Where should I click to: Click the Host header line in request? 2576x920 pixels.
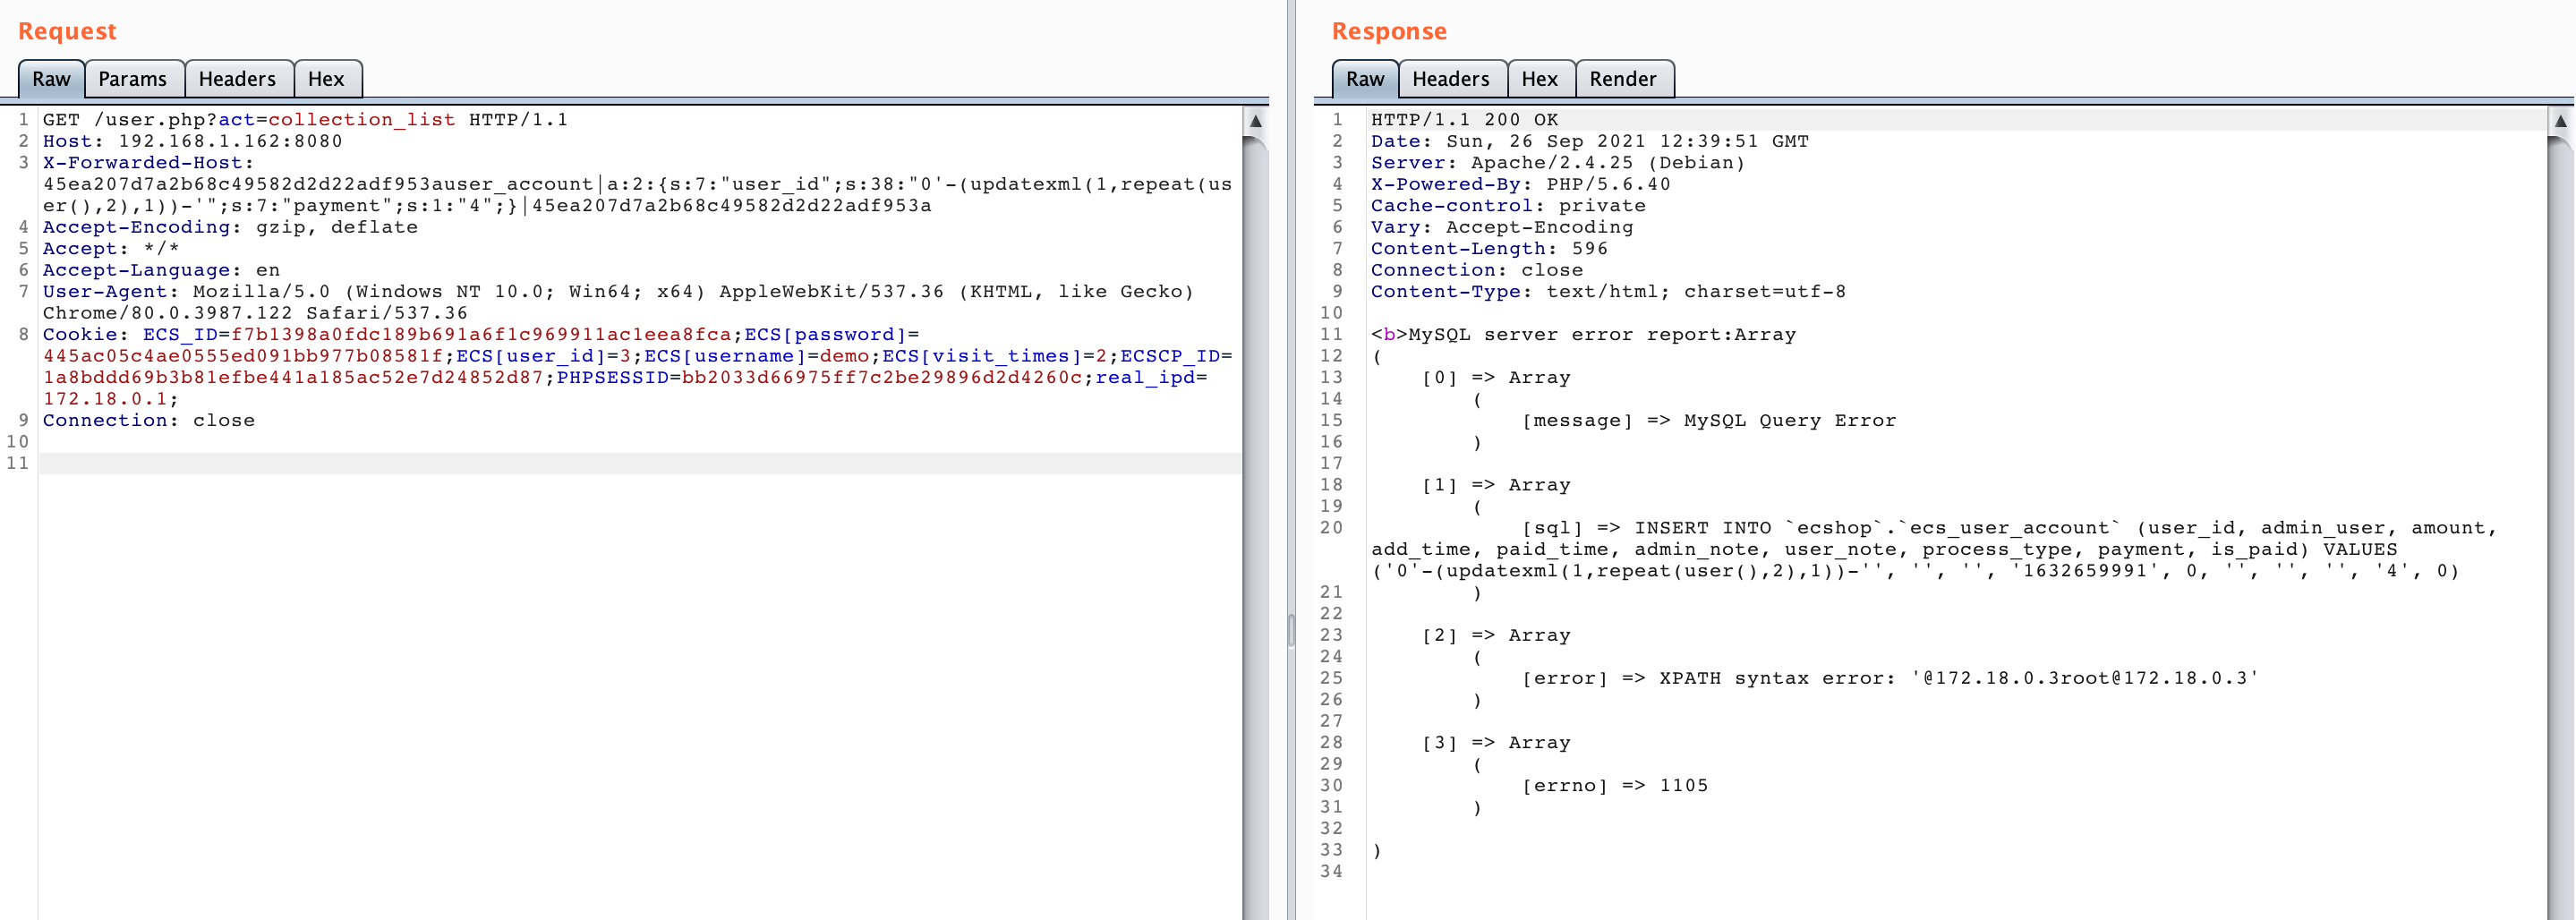tap(192, 141)
